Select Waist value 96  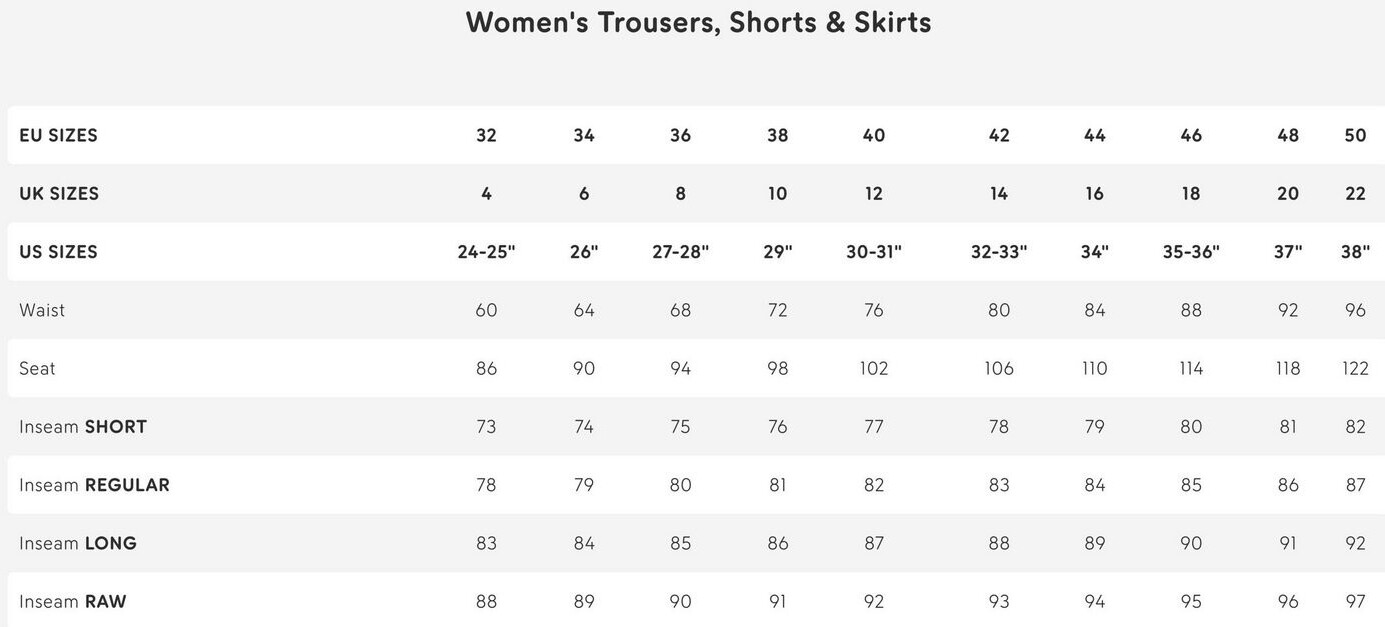tap(1355, 310)
